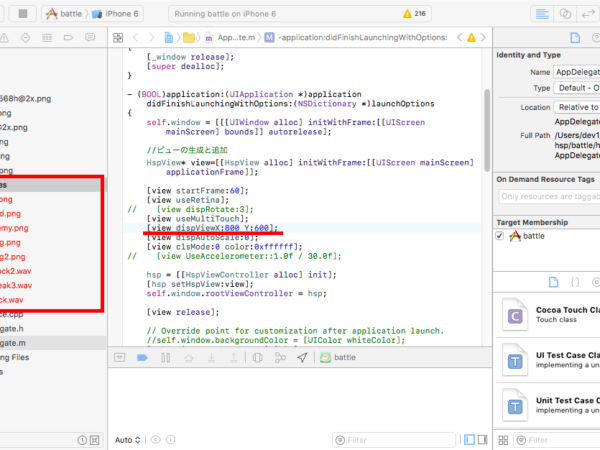Open the Location Relative to dropdown
The height and width of the screenshot is (450, 600).
(x=577, y=107)
